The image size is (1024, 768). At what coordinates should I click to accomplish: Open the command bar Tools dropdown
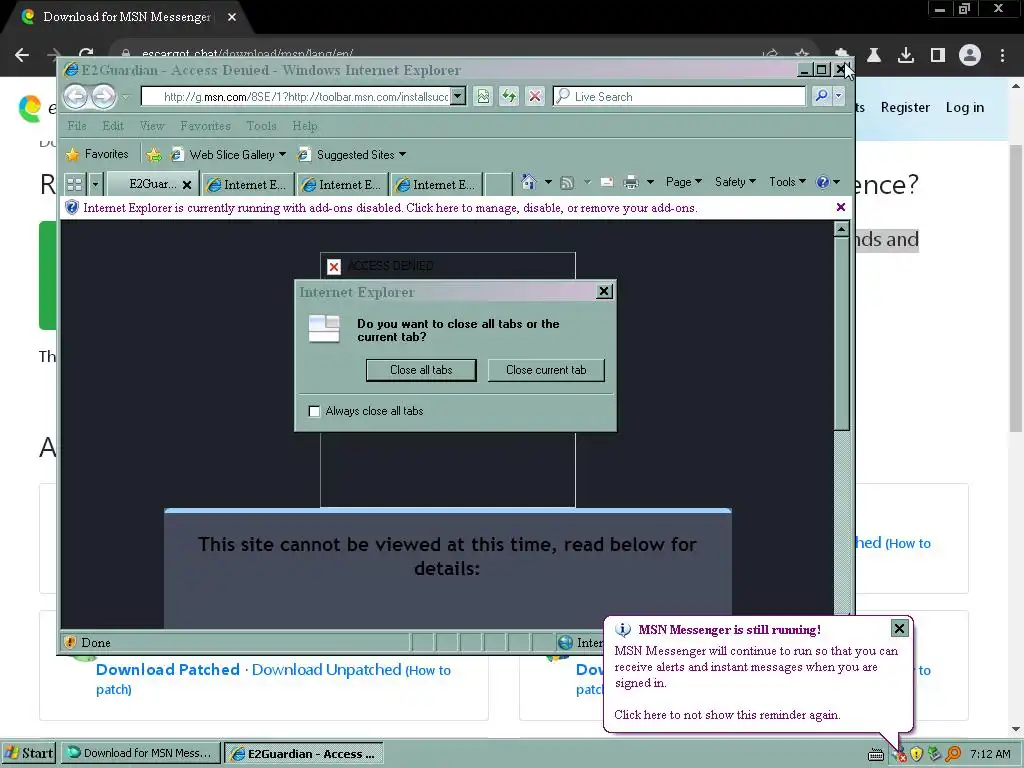click(787, 182)
